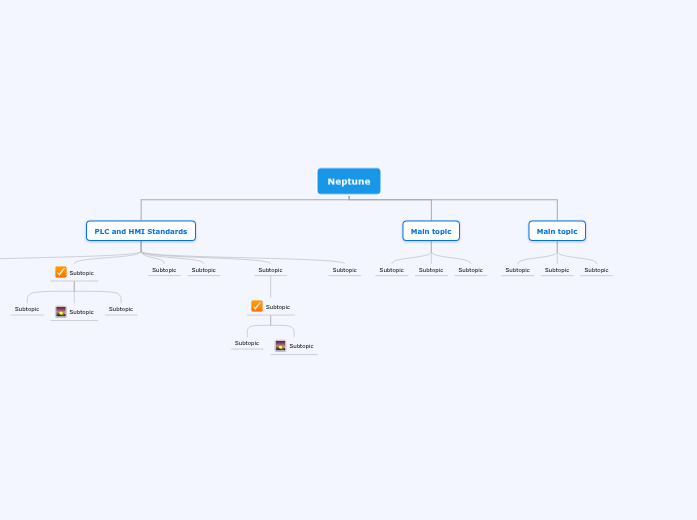Toggle the orange checkmark on the nested third-level subtopic
This screenshot has width=697, height=520.
pos(257,306)
